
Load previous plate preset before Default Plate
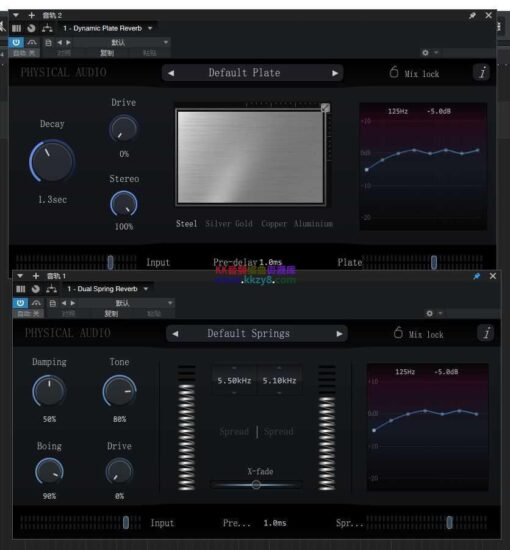(x=171, y=73)
